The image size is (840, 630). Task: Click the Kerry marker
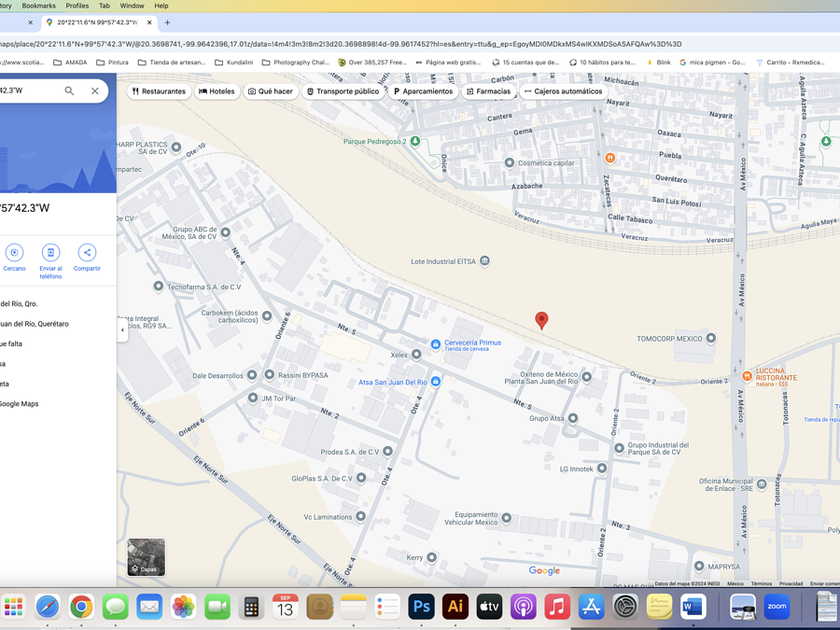(431, 557)
